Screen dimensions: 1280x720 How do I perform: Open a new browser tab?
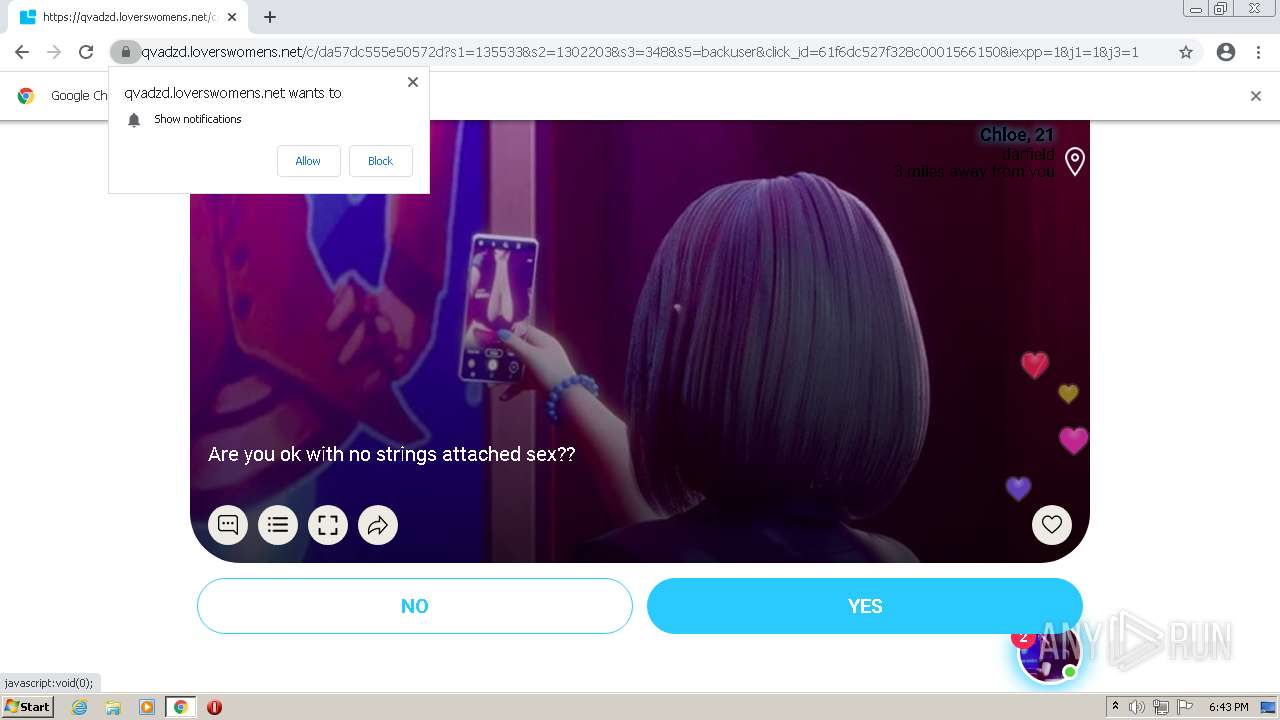coord(270,17)
